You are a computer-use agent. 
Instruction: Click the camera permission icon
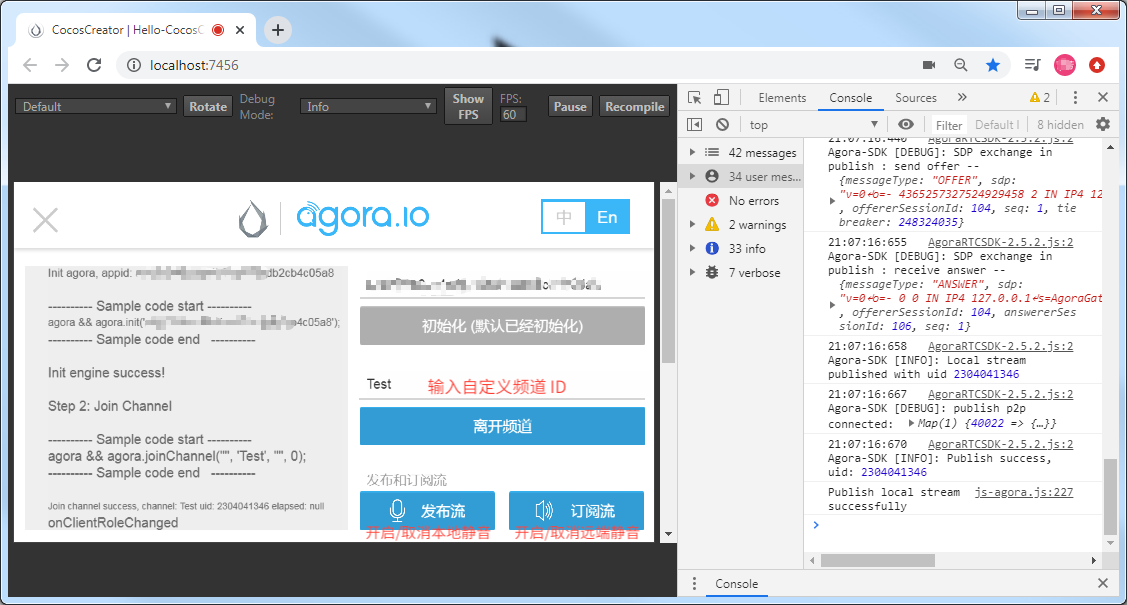(x=929, y=65)
